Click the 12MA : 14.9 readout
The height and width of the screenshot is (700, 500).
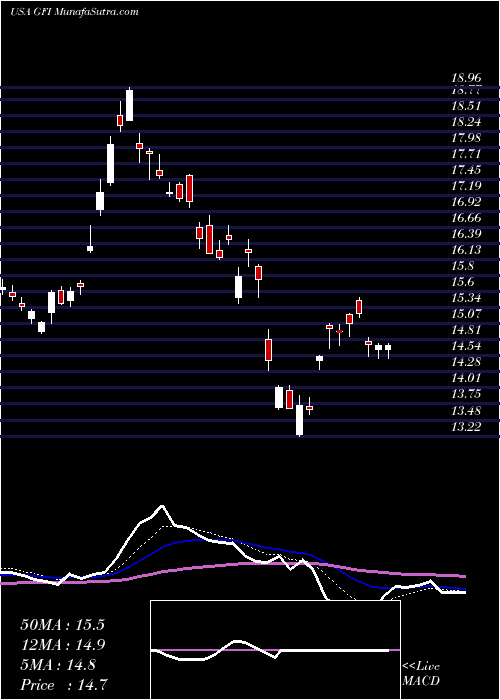pos(62,645)
